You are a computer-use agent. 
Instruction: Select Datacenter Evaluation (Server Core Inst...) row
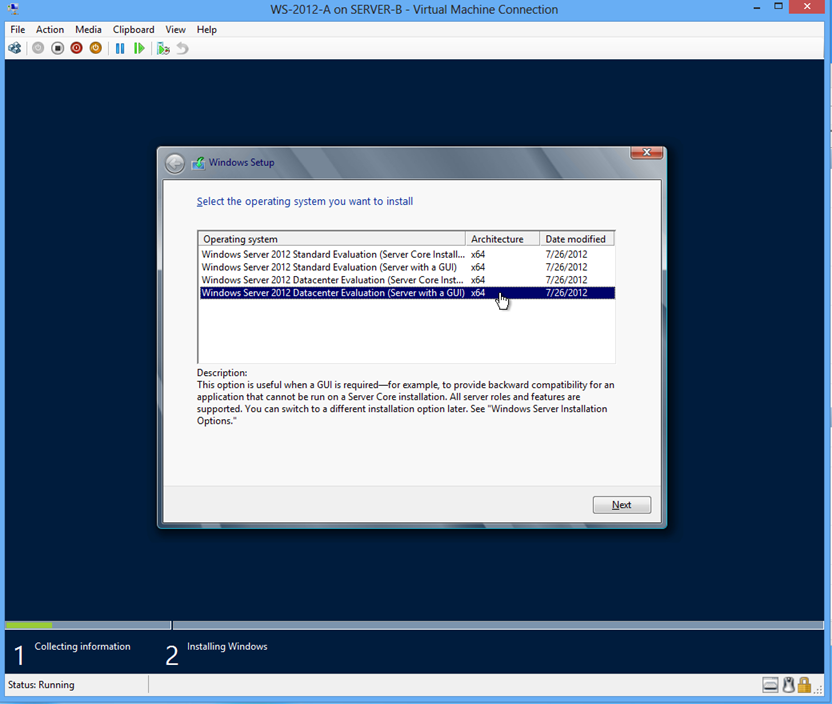pos(407,280)
